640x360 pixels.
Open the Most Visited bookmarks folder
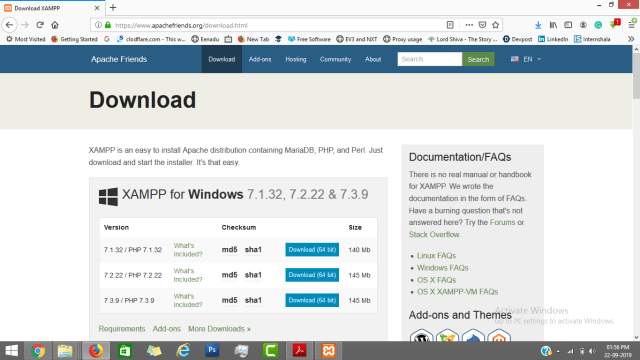[25, 39]
